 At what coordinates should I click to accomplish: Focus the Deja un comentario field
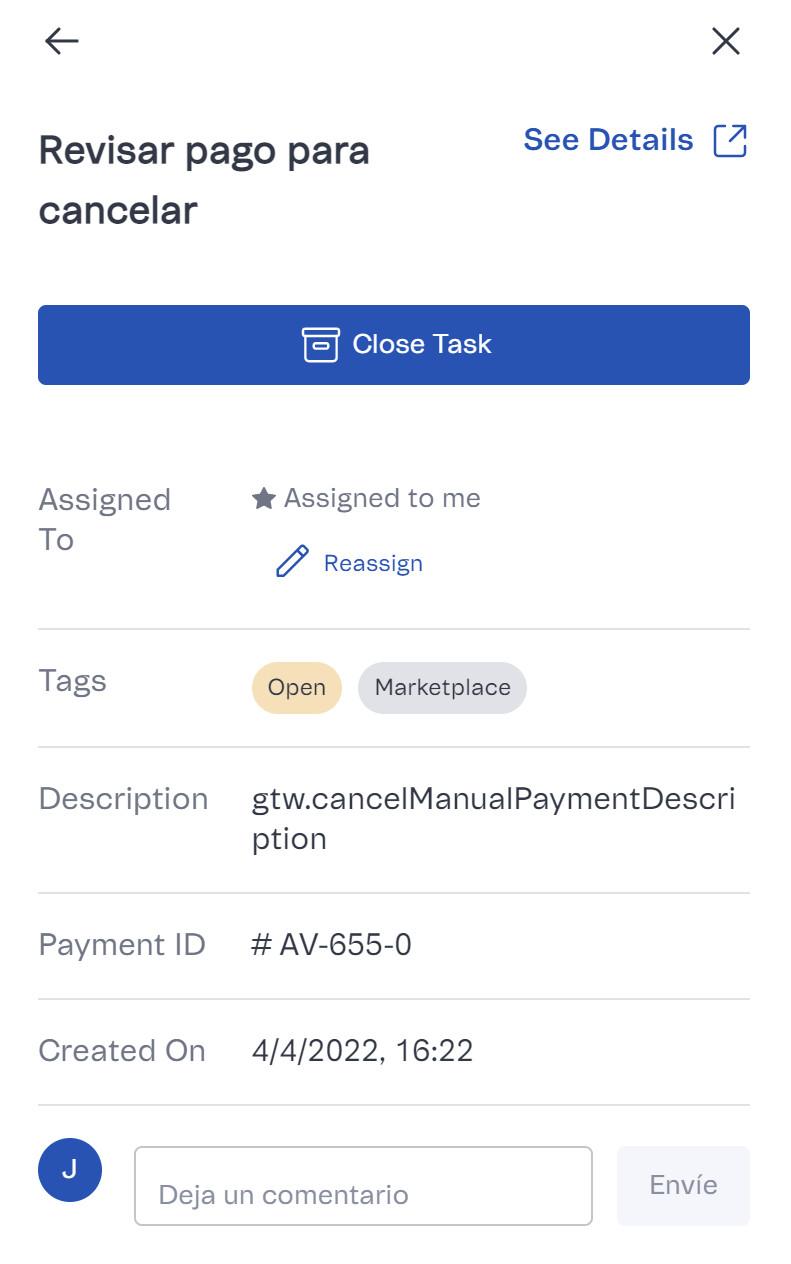tap(363, 1186)
